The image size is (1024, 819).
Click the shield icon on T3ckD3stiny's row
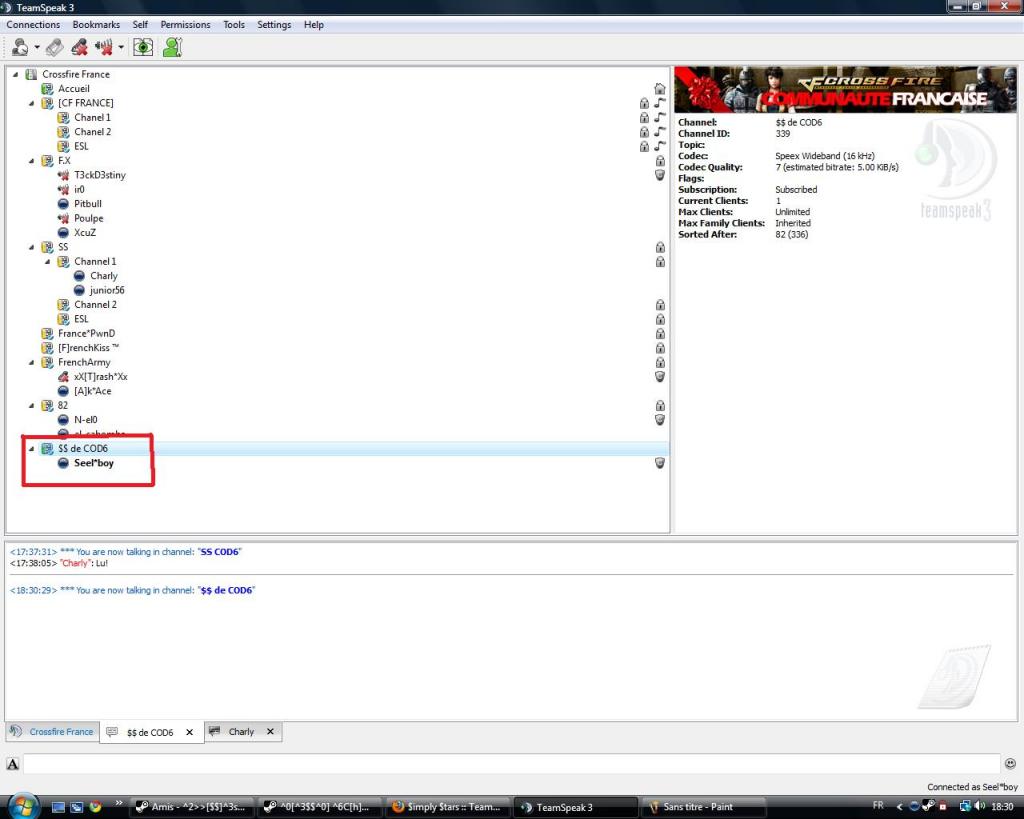point(660,175)
